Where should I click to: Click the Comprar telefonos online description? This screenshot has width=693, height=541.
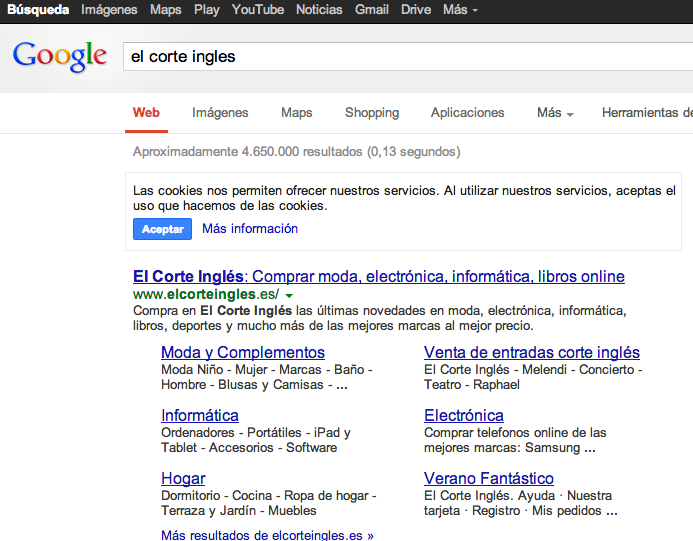click(515, 440)
